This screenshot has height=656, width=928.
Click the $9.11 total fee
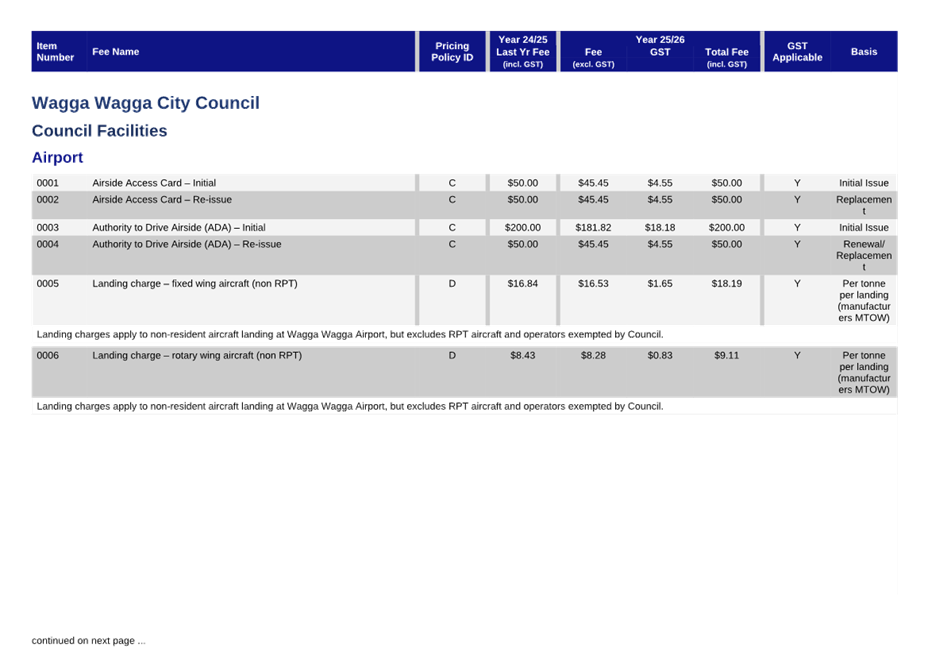click(727, 355)
